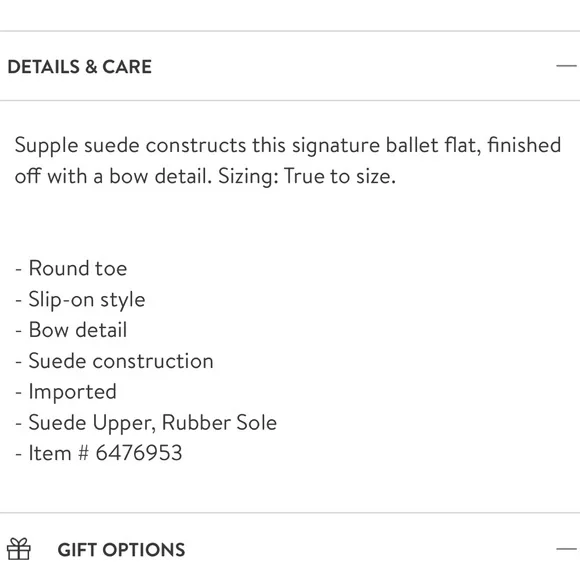
Task: Collapse the Details & Care section minus icon
Action: pyautogui.click(x=566, y=66)
